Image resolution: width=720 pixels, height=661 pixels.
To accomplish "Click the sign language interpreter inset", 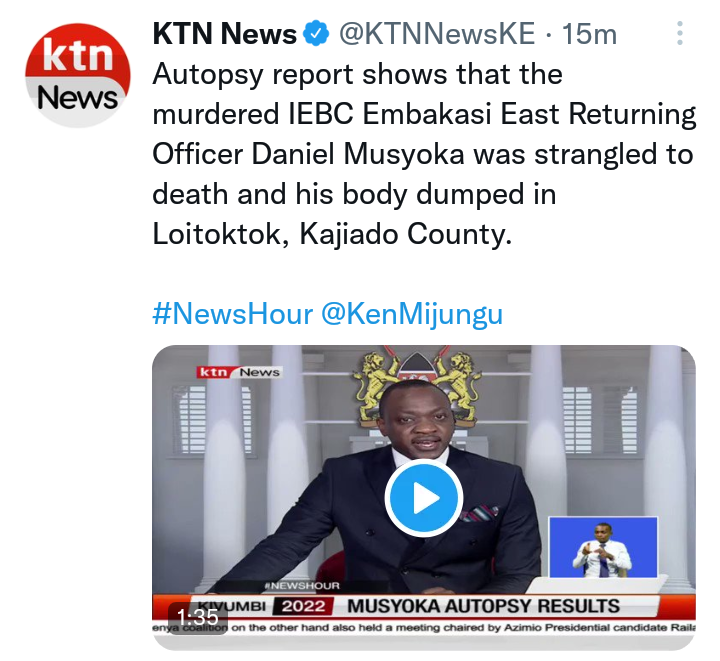I will pyautogui.click(x=603, y=547).
